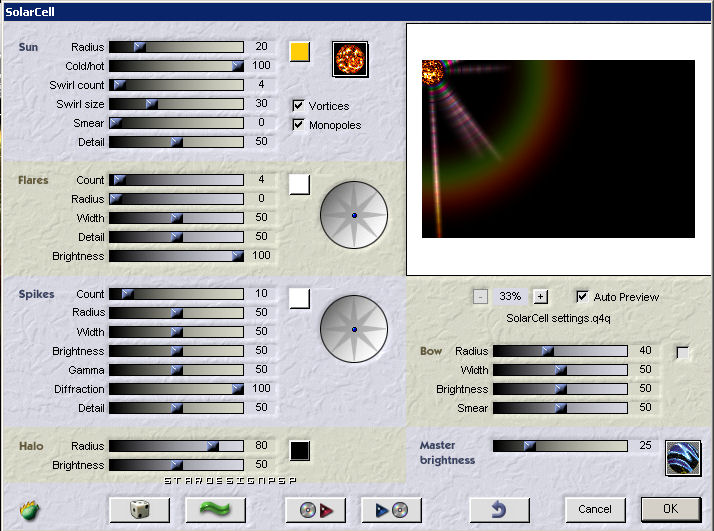The width and height of the screenshot is (714, 531).
Task: Click the flaming green logo icon
Action: pos(30,511)
